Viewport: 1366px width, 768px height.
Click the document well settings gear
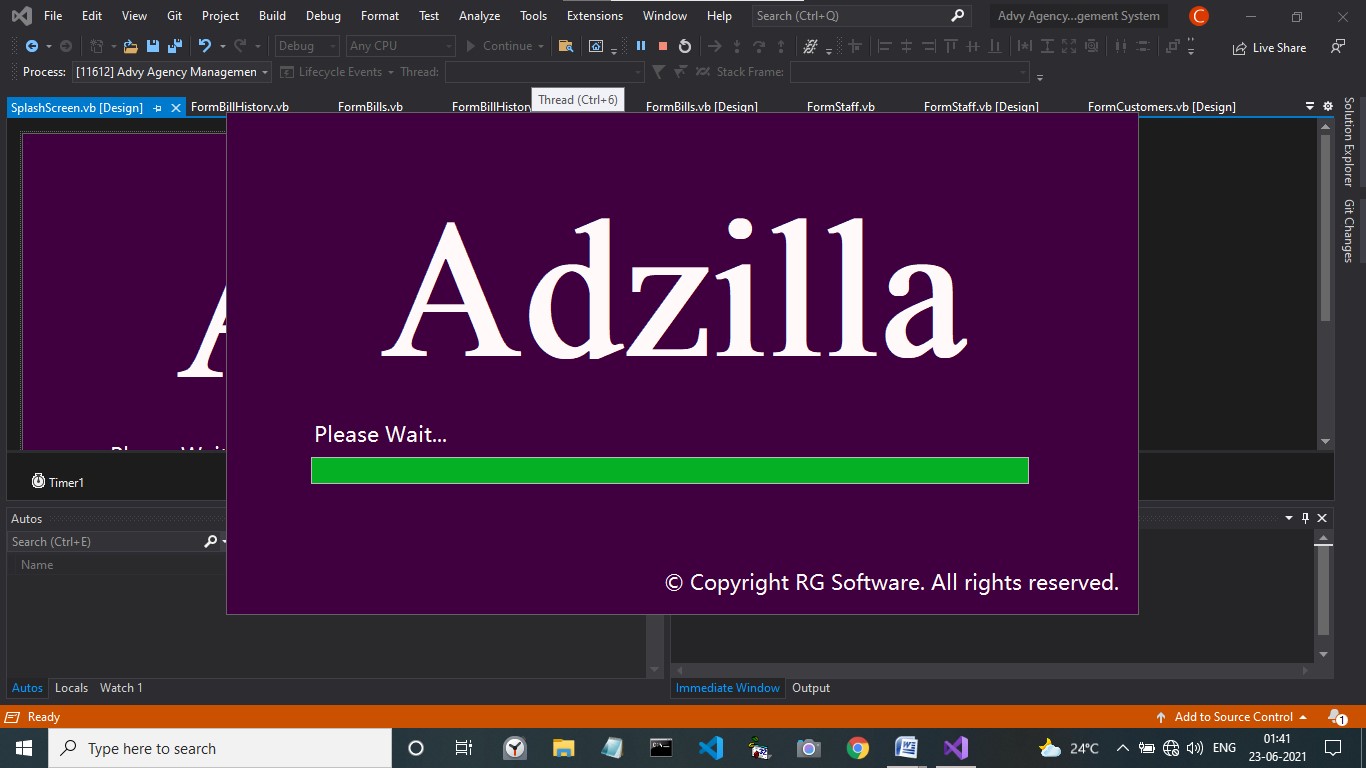(x=1328, y=106)
